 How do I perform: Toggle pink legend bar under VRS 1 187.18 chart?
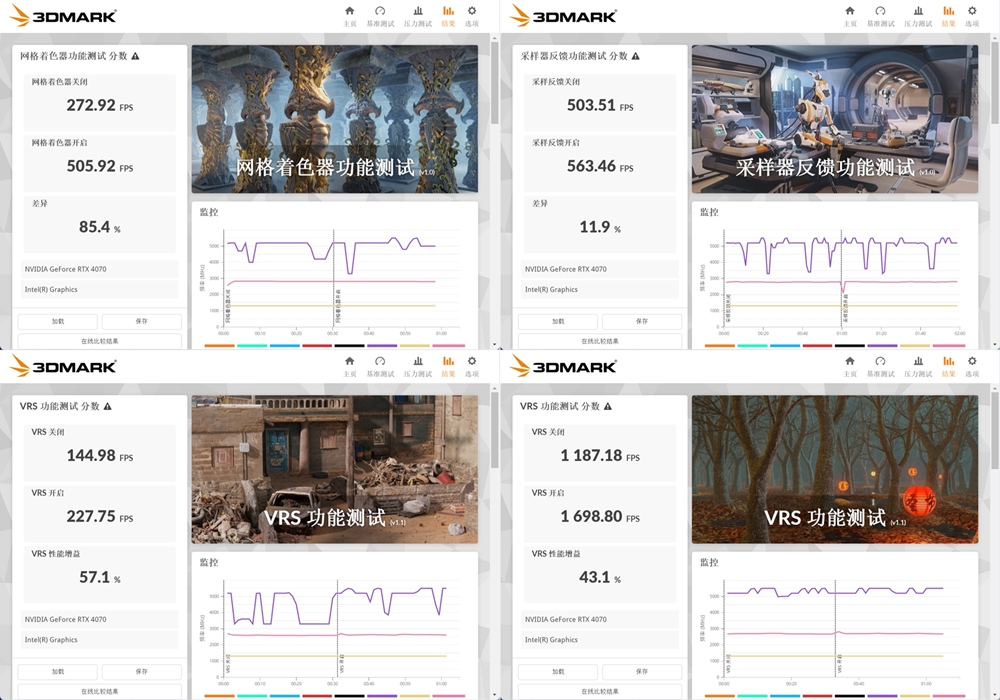click(x=948, y=696)
